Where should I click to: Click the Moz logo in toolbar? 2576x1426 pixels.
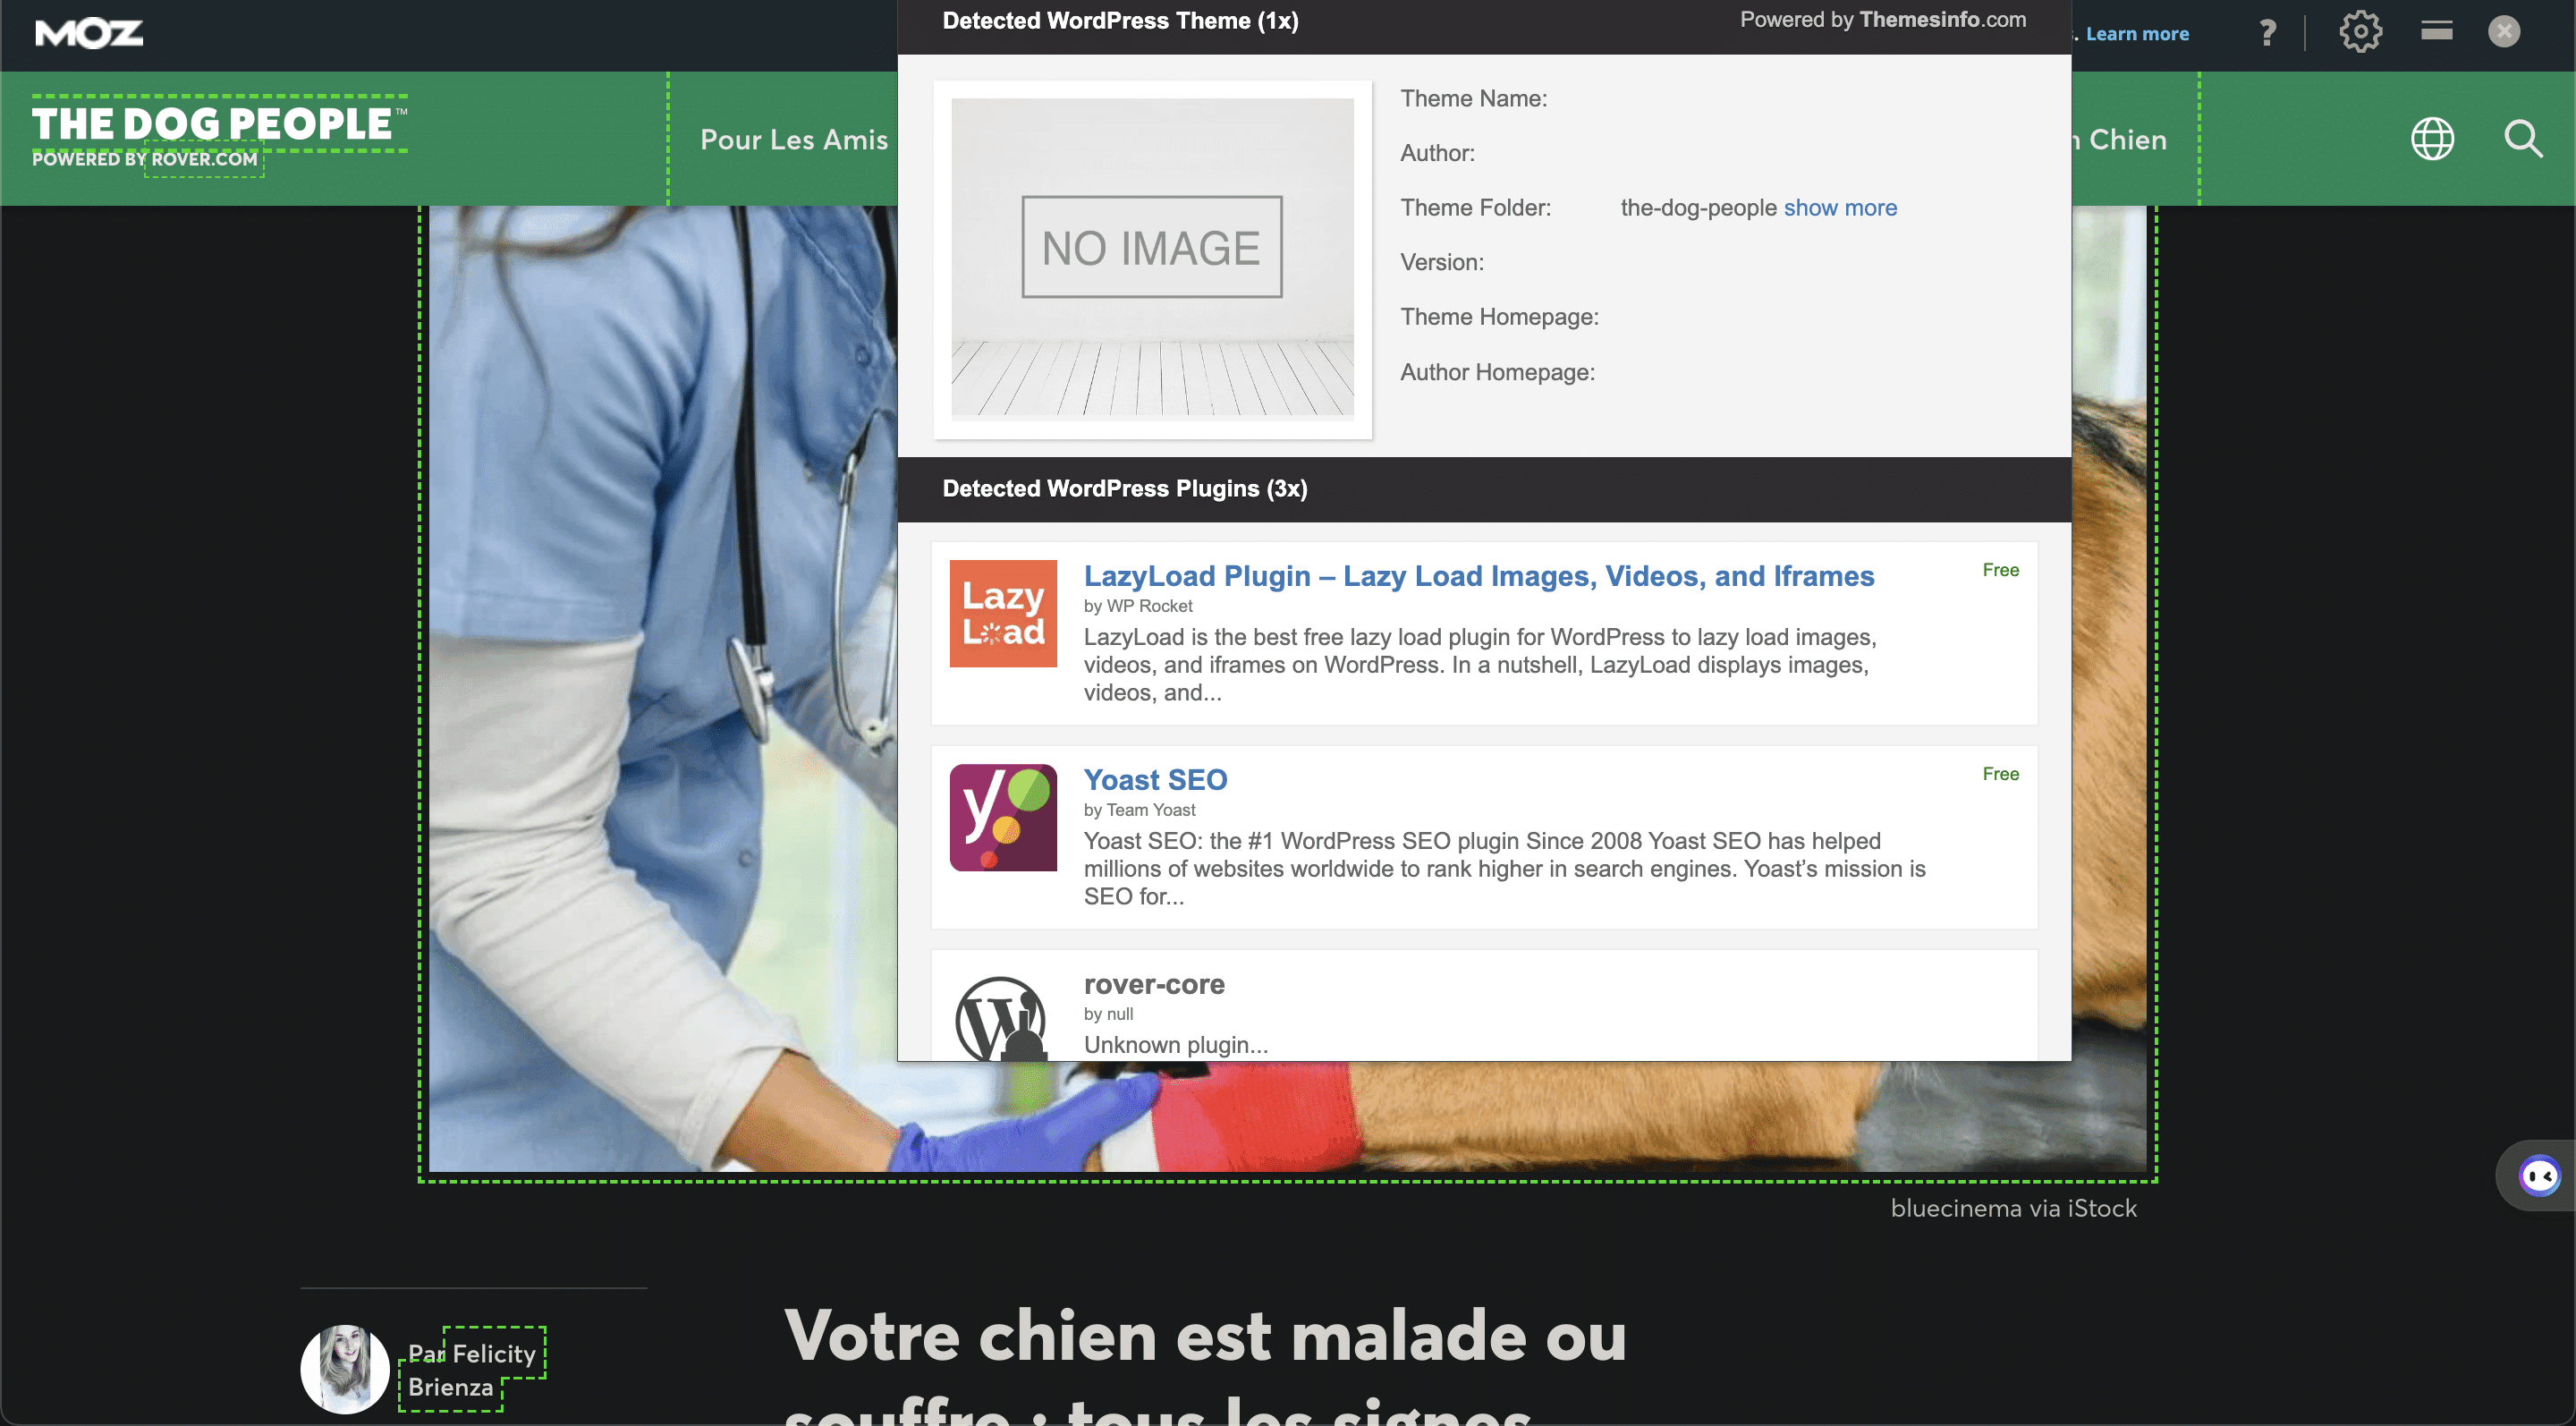89,33
